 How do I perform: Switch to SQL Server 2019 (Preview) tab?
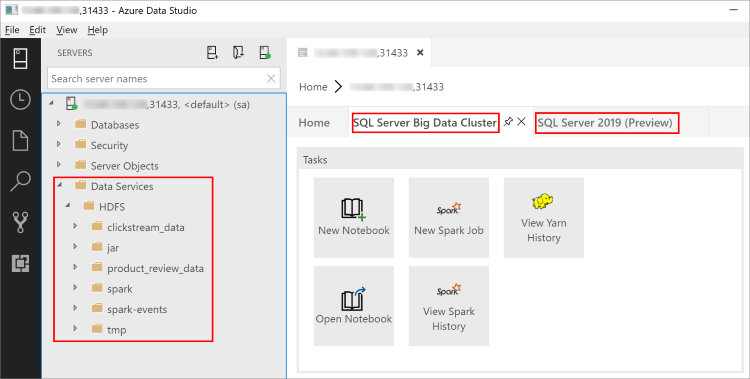click(605, 123)
